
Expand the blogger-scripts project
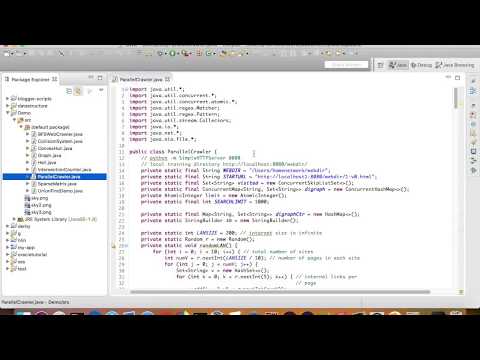point(7,99)
